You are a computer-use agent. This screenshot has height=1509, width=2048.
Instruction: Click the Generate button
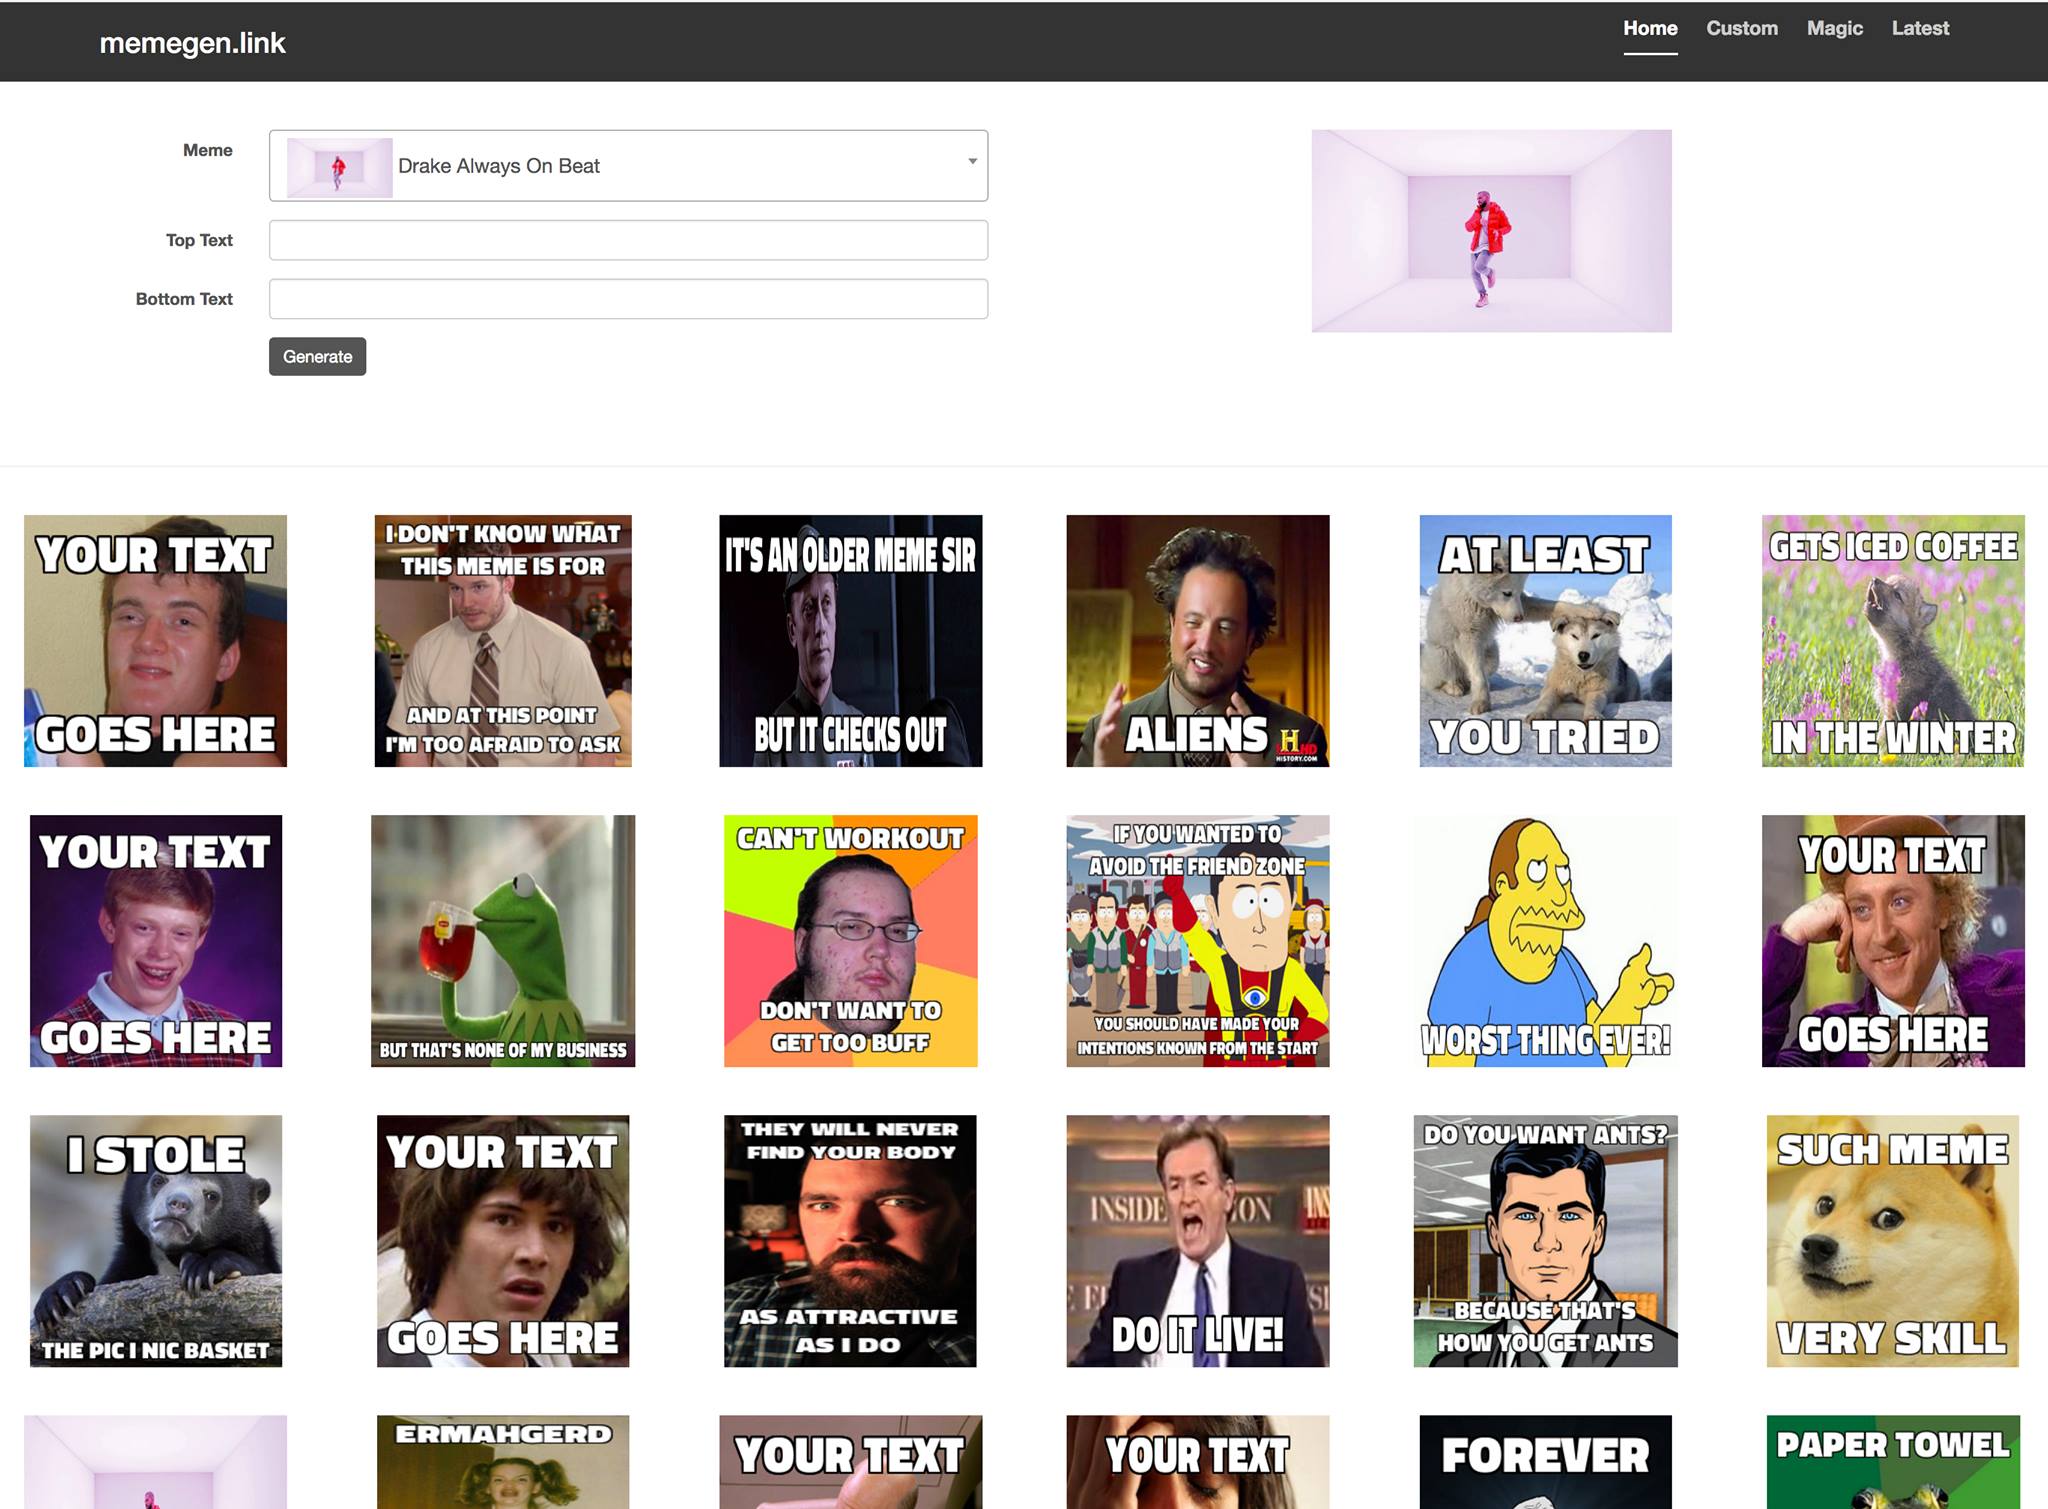(x=317, y=357)
